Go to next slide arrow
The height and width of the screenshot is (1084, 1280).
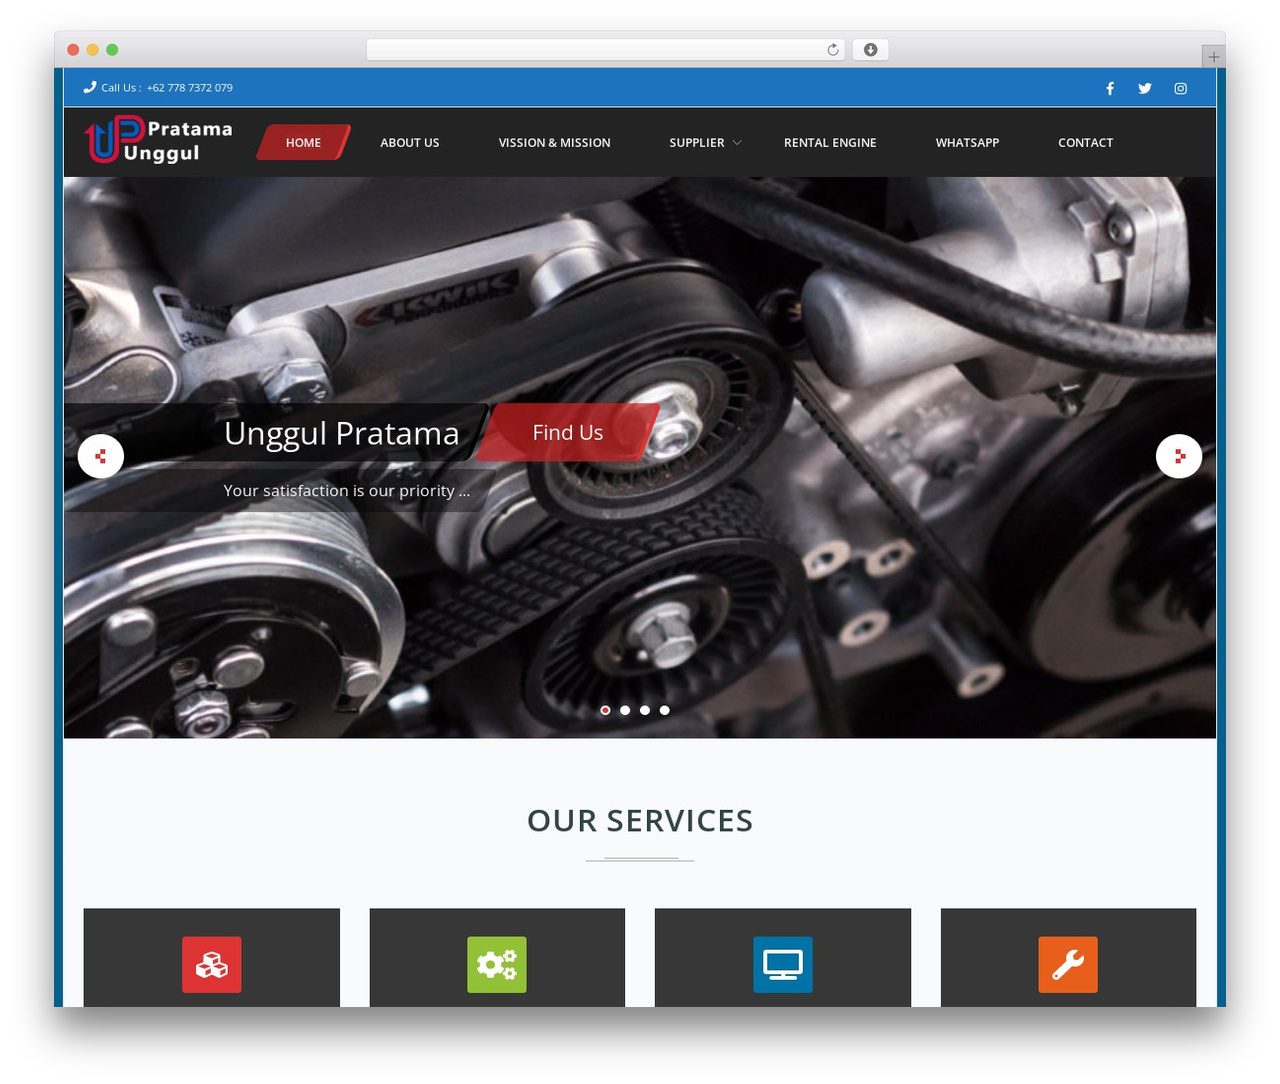[x=1179, y=456]
